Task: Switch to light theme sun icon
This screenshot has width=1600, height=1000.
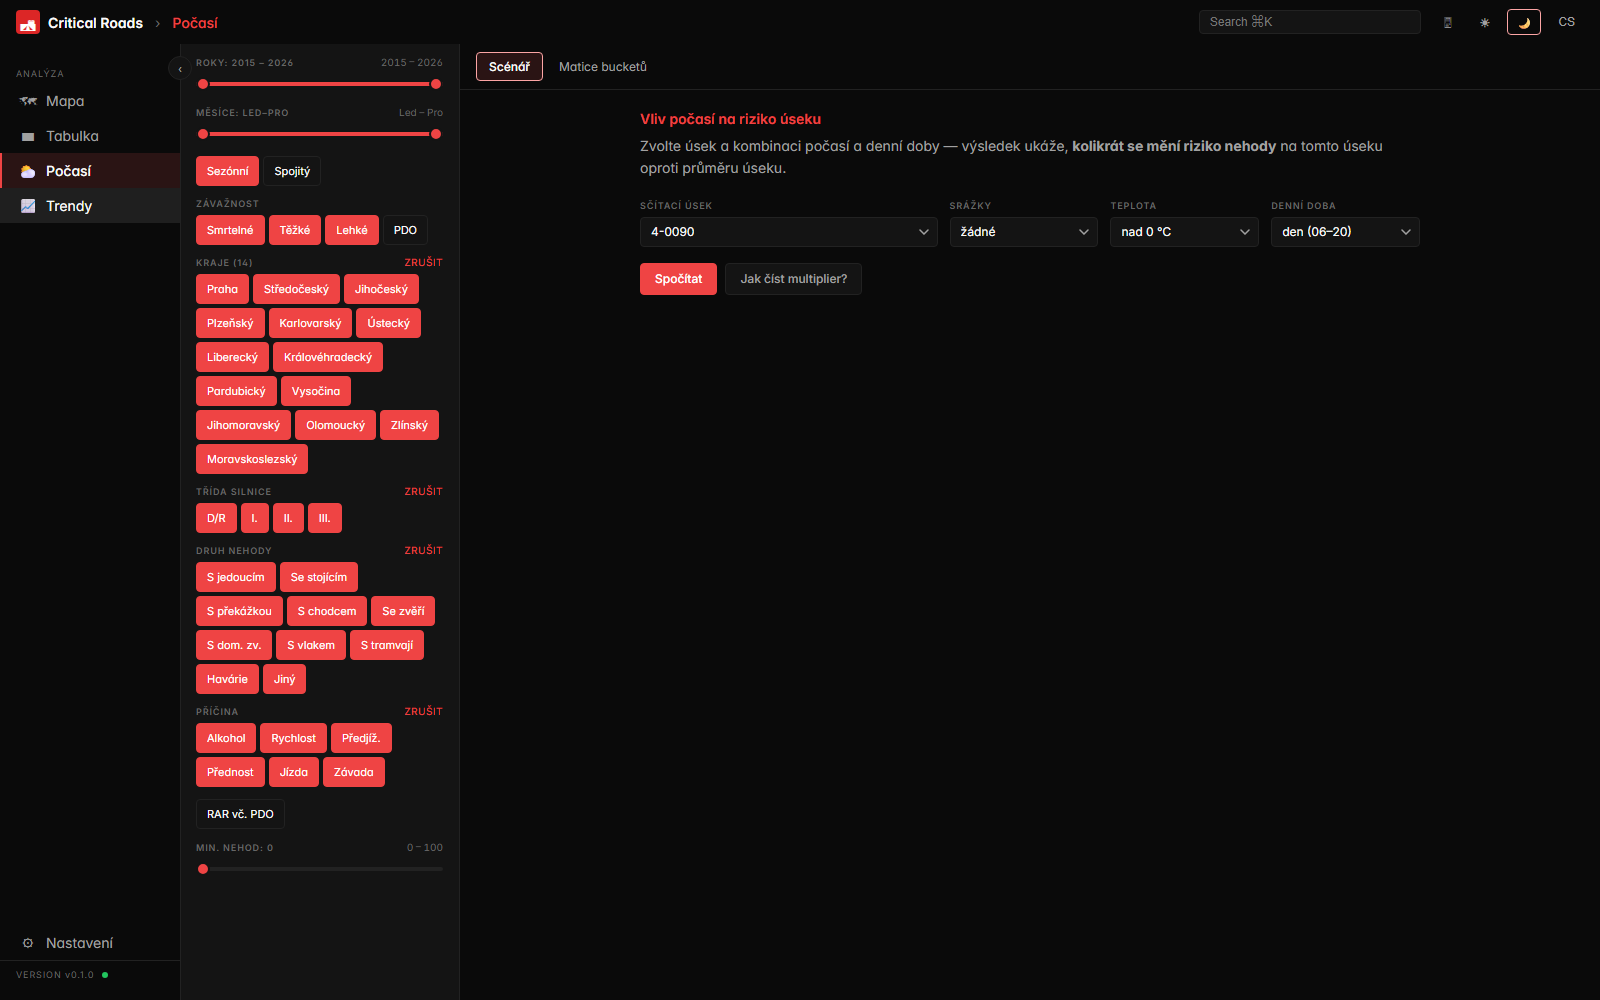Action: 1485,22
